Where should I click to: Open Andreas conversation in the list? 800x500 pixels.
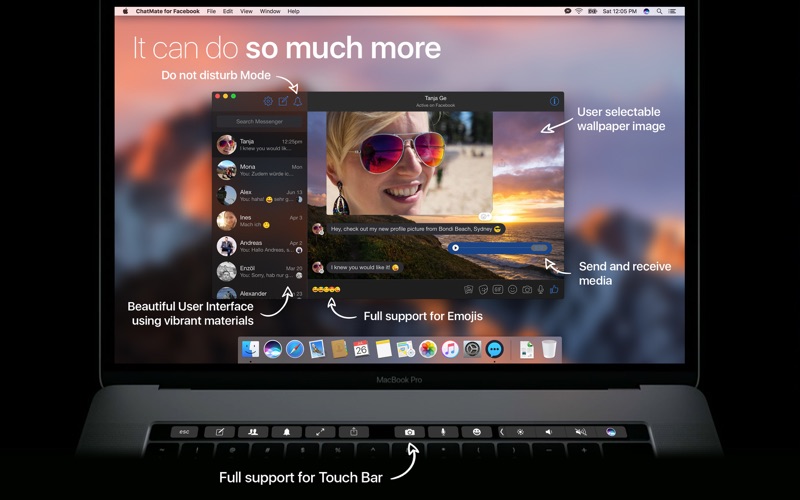[259, 246]
